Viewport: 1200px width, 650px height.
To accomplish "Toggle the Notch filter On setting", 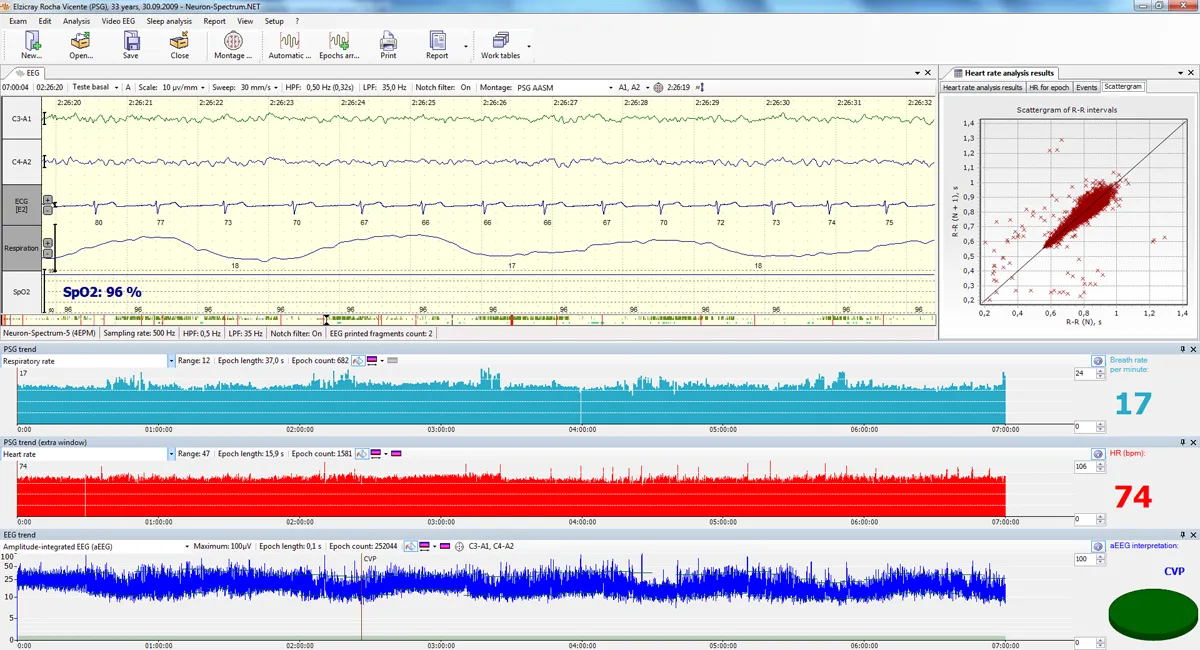I will 466,87.
